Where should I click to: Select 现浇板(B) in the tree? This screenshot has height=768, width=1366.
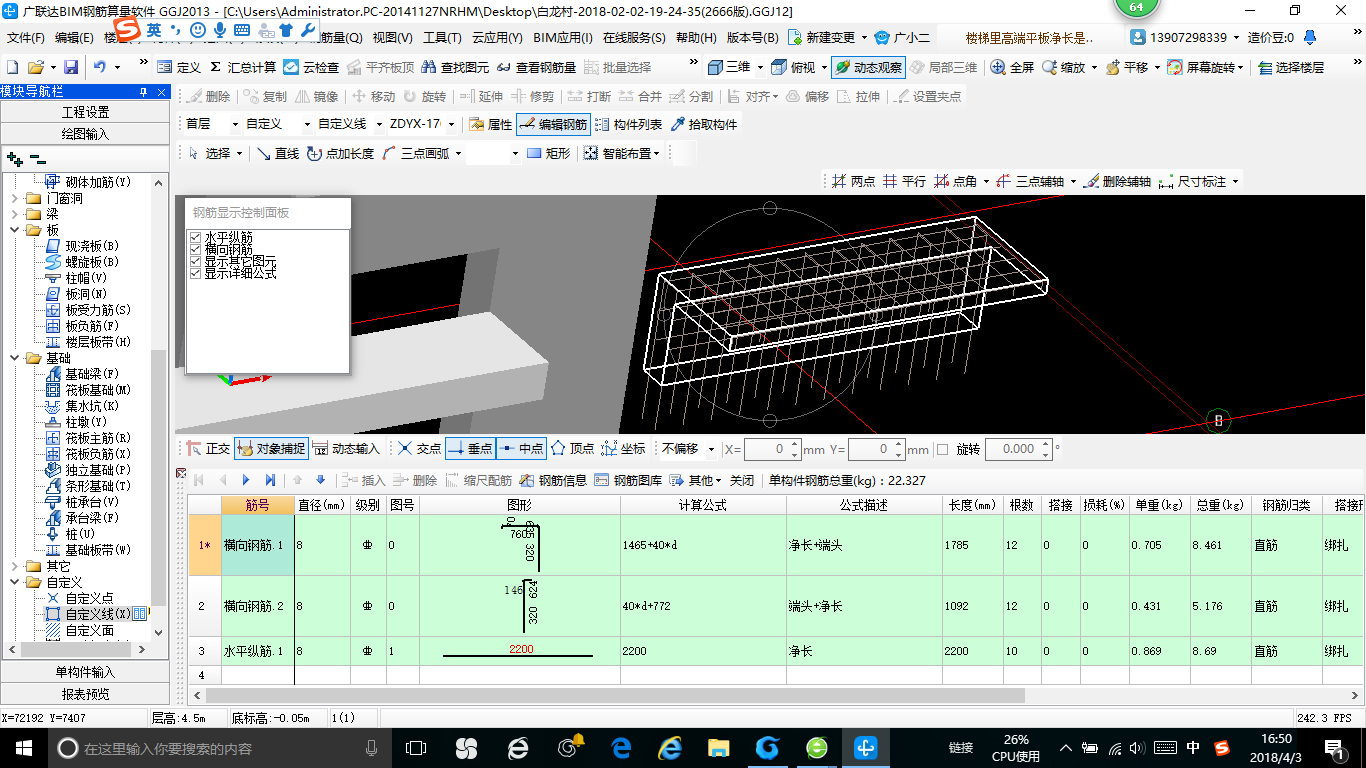tap(92, 246)
